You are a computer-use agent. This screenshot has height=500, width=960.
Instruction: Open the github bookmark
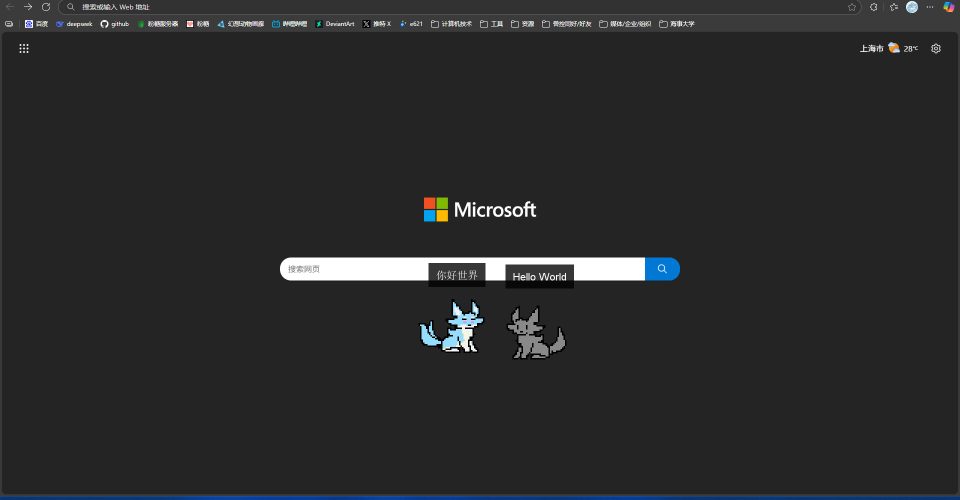point(114,23)
